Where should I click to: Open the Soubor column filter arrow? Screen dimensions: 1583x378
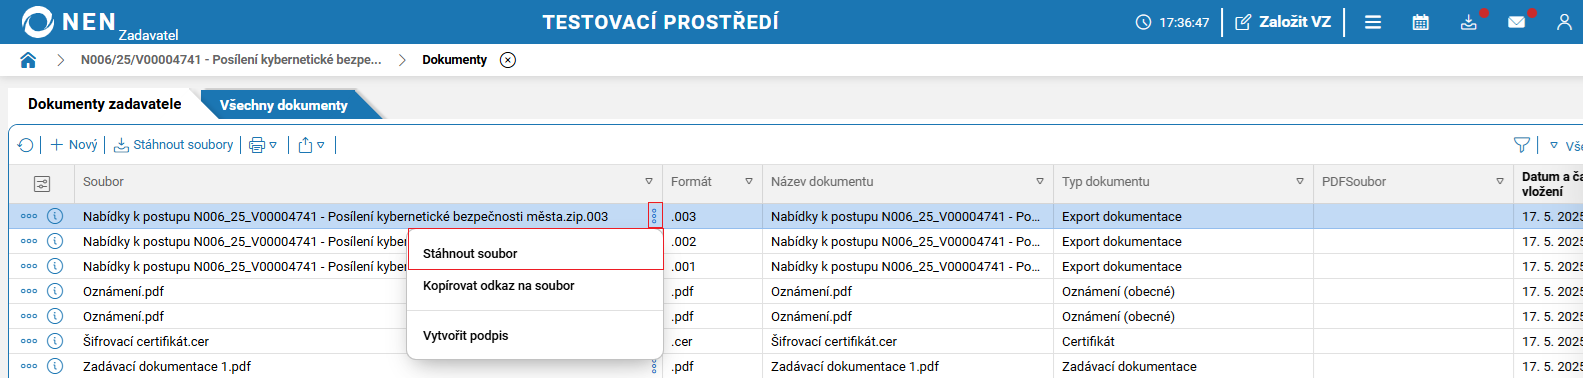[x=649, y=182]
